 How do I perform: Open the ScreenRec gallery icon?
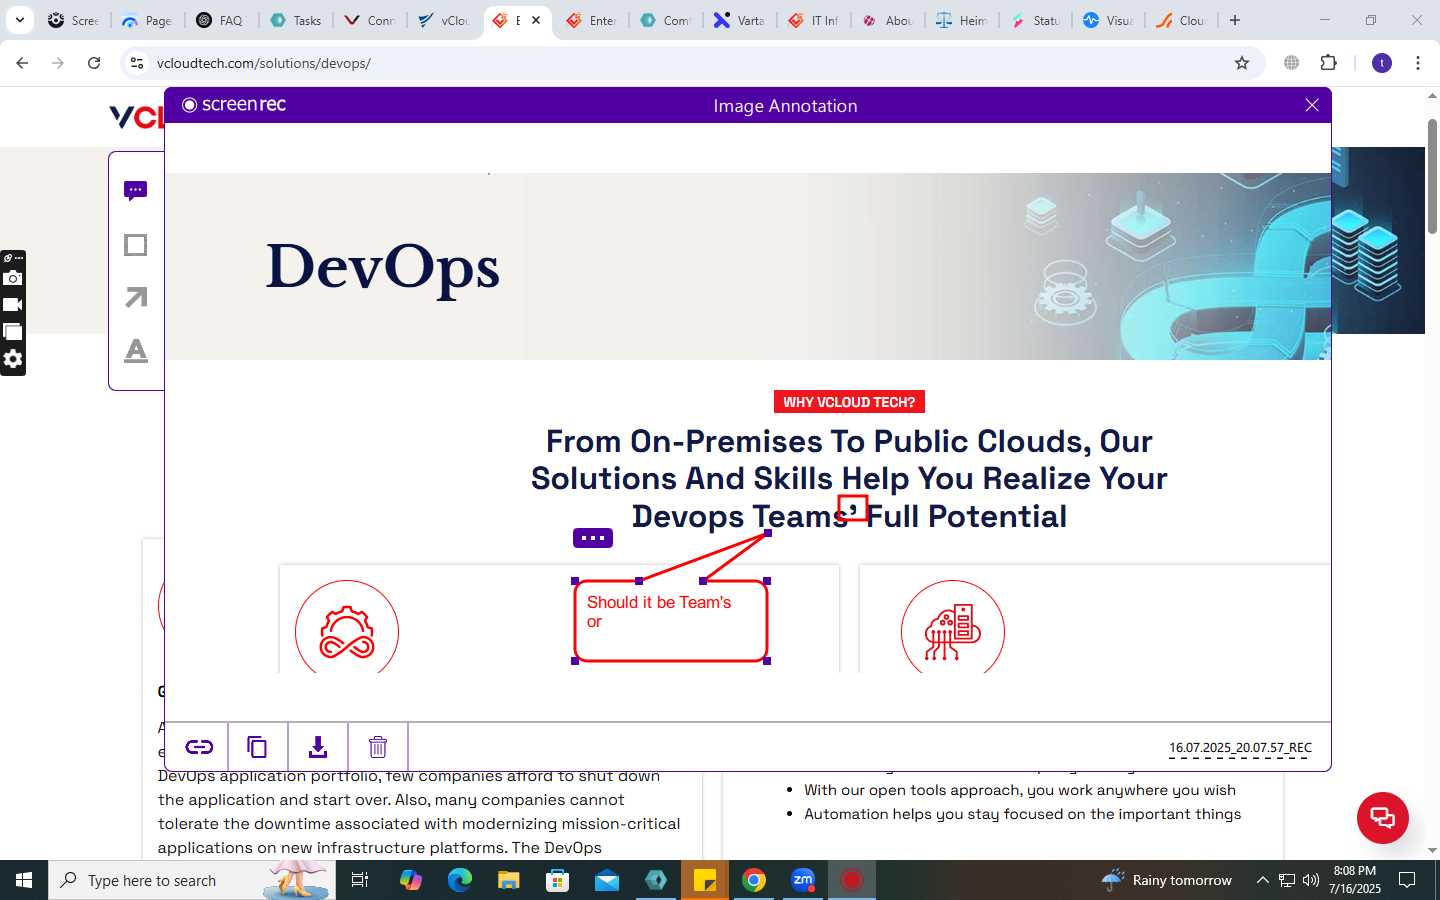(x=13, y=331)
